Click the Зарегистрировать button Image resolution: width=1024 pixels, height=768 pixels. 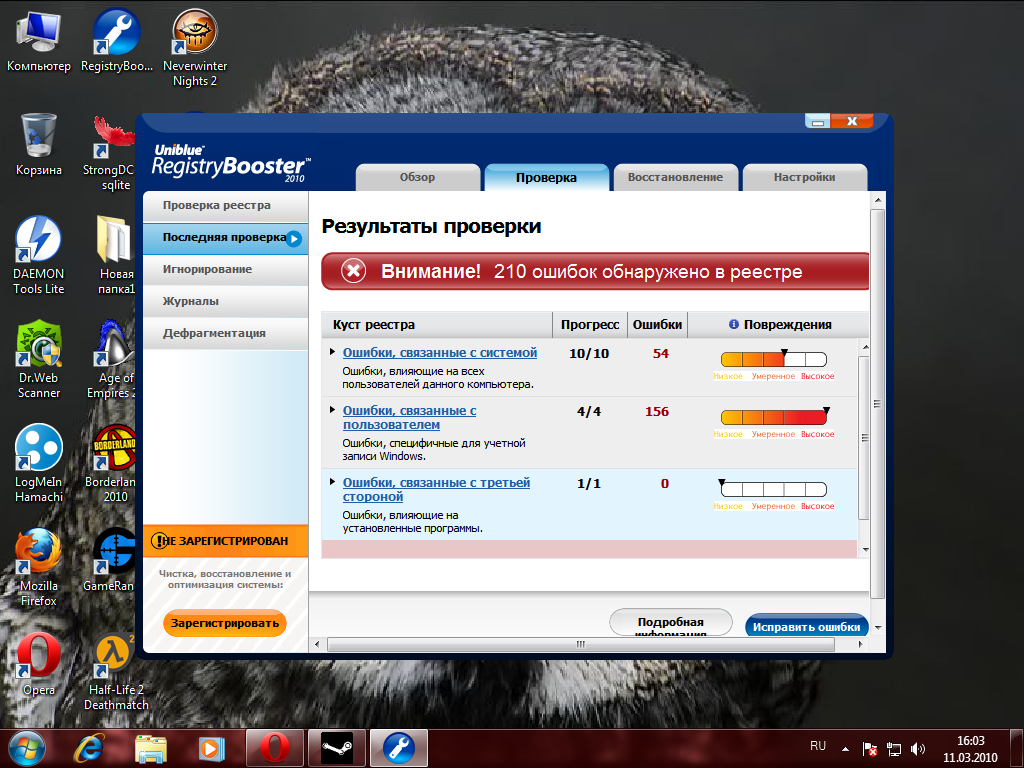click(x=225, y=623)
